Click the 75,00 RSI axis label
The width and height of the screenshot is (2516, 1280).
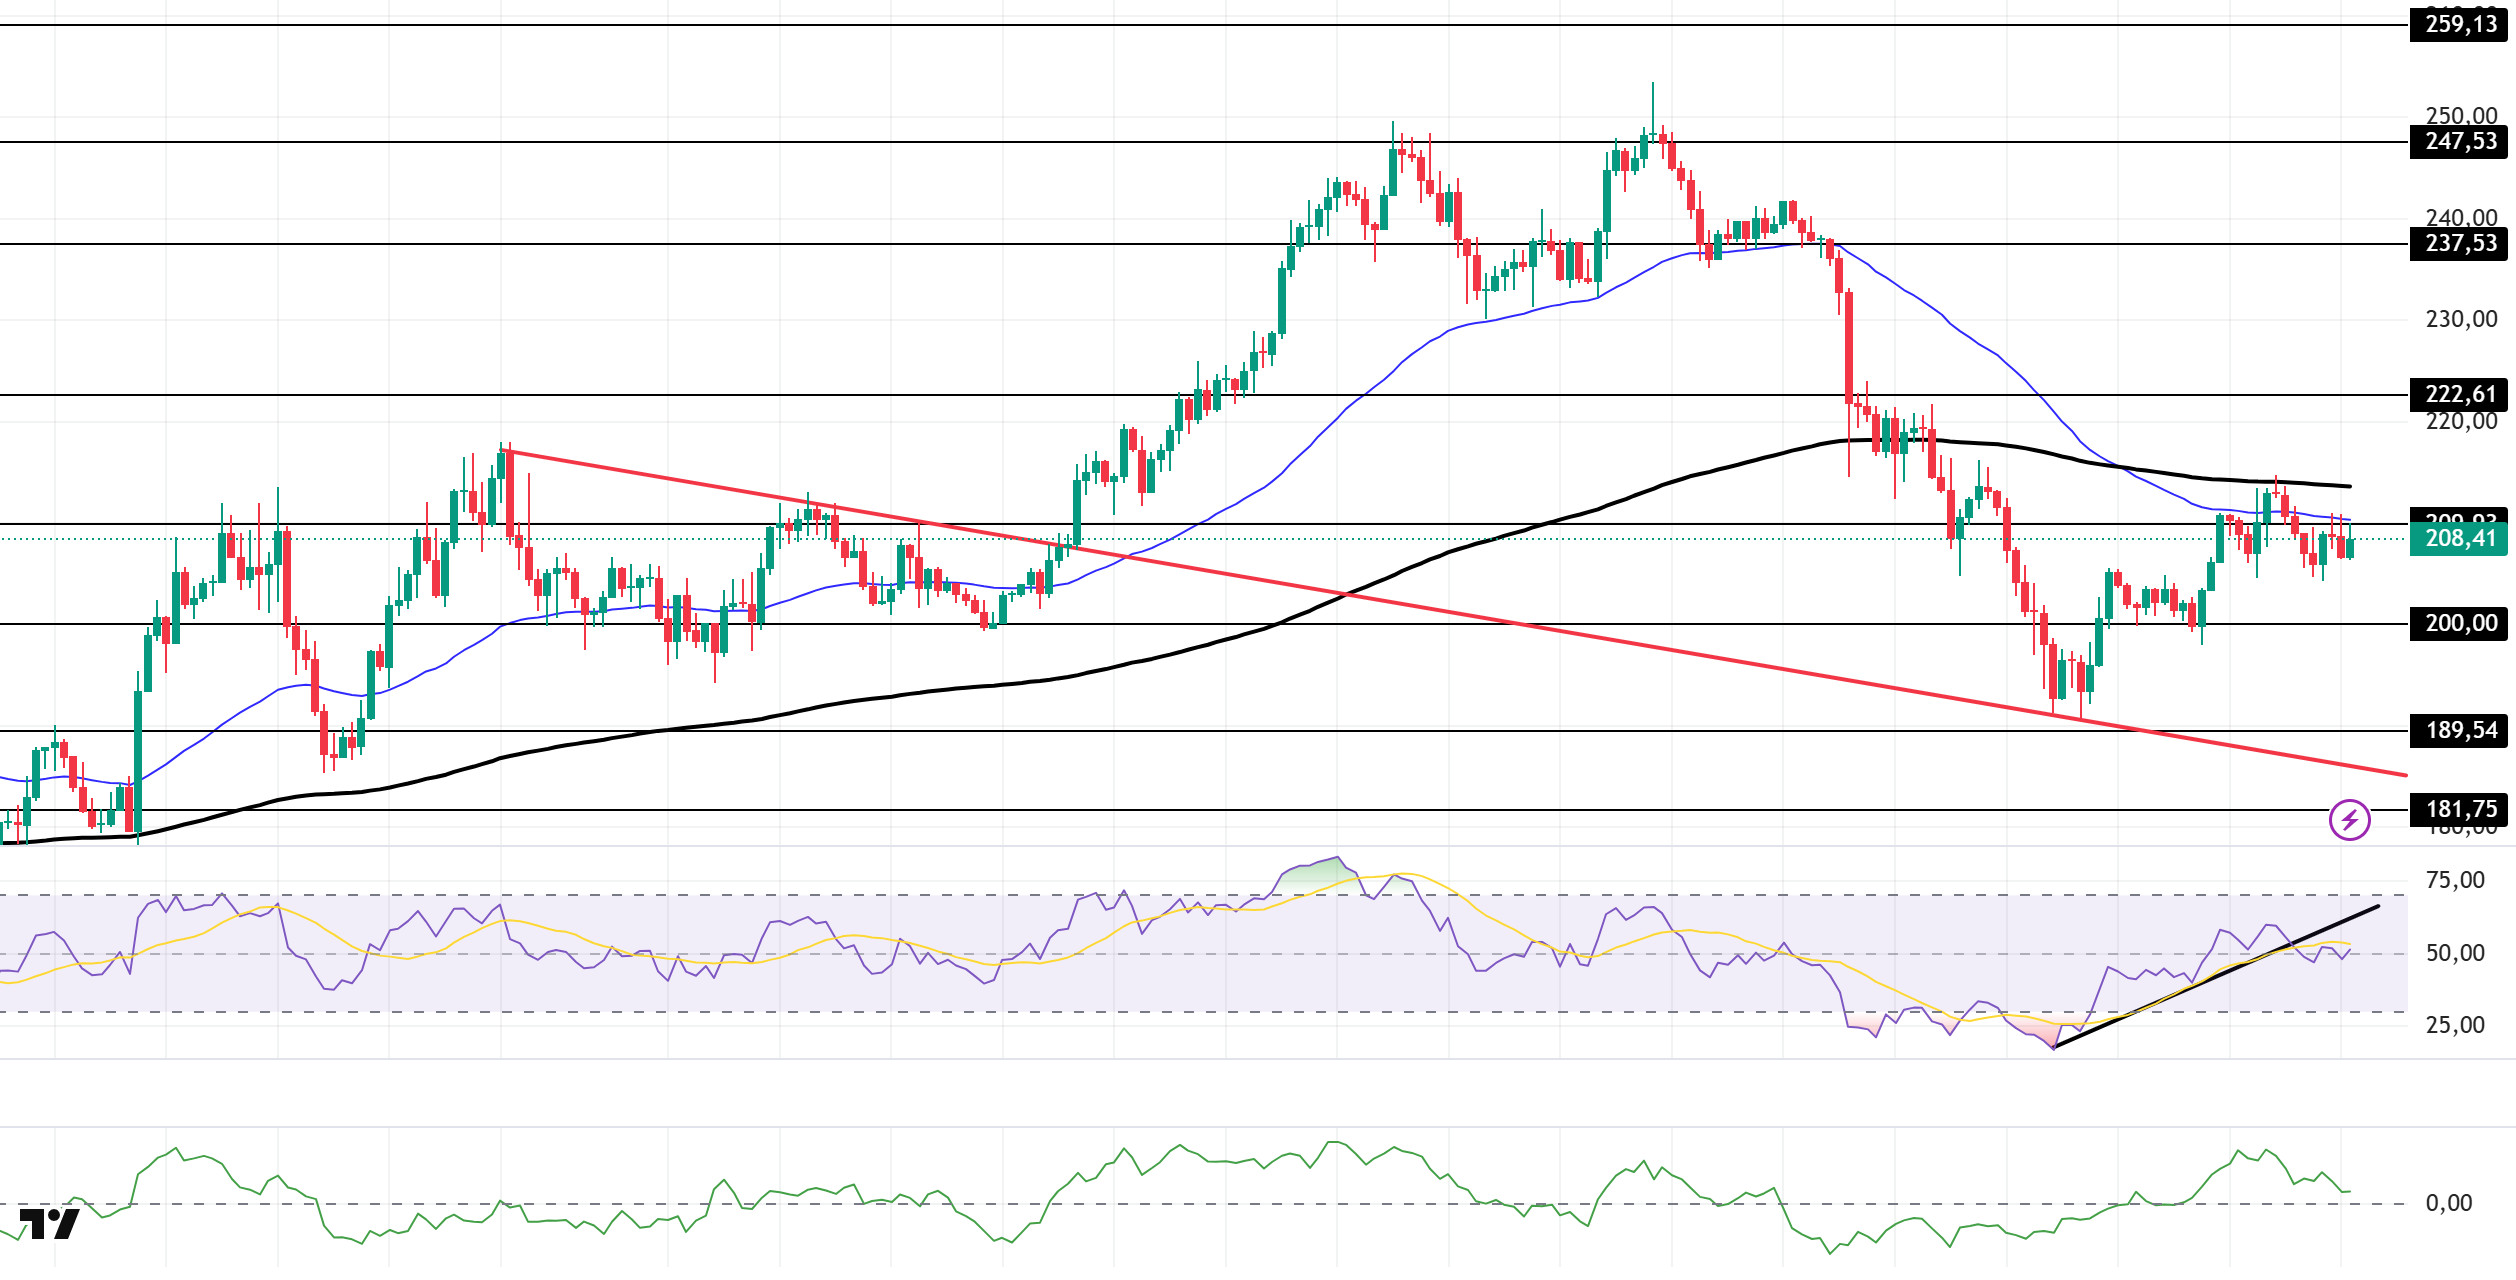(2455, 881)
